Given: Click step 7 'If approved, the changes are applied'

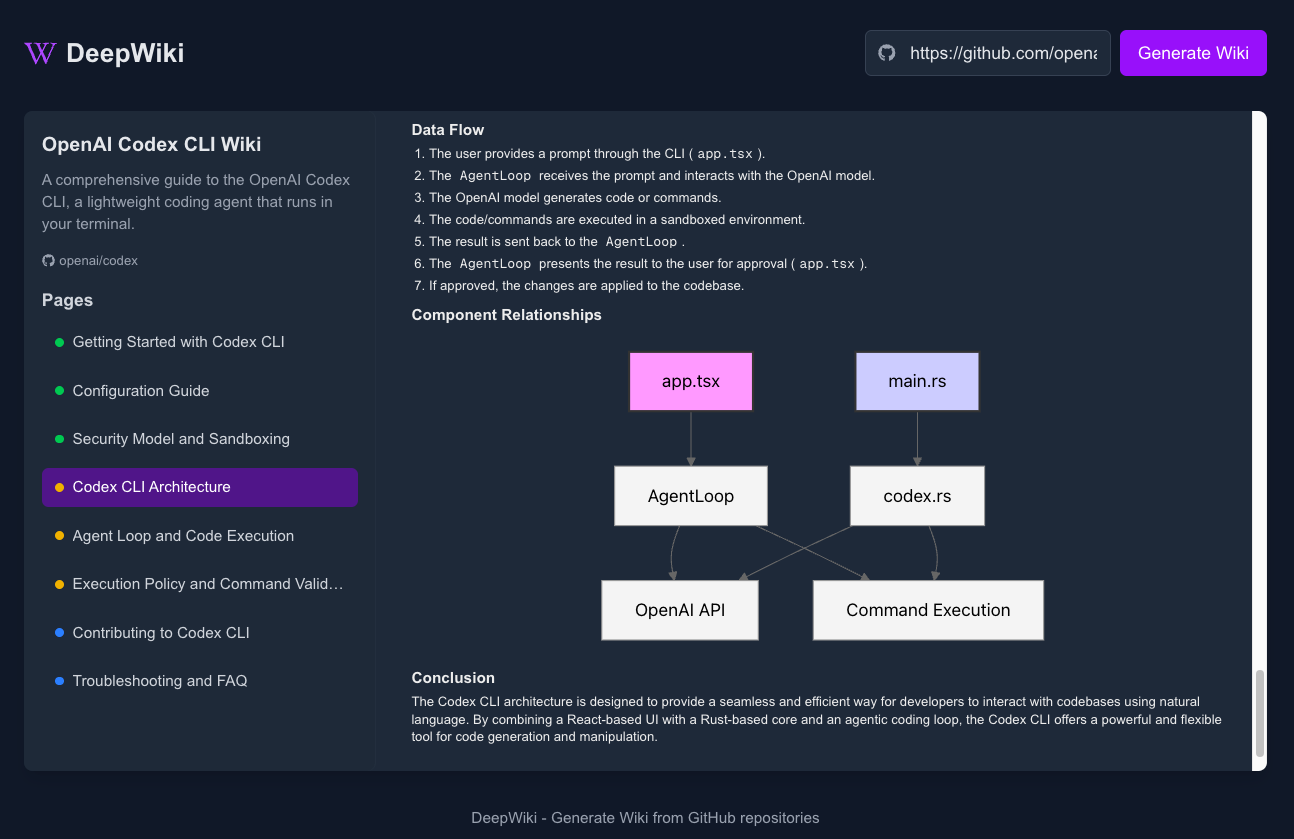Looking at the screenshot, I should (x=587, y=286).
